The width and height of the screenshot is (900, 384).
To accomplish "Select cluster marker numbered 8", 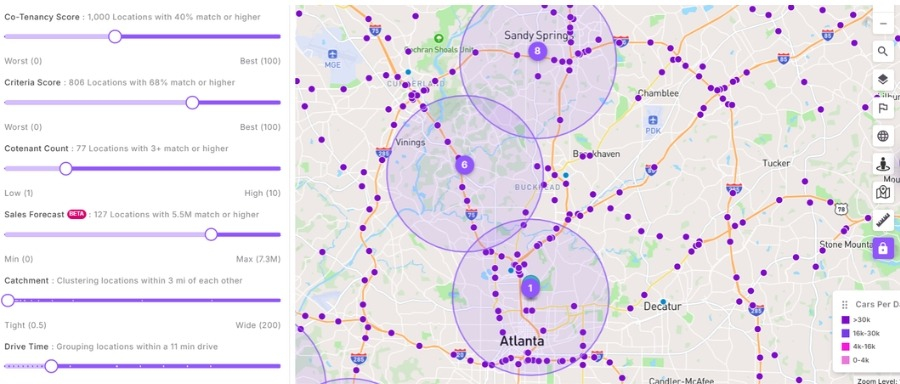I will coord(537,51).
